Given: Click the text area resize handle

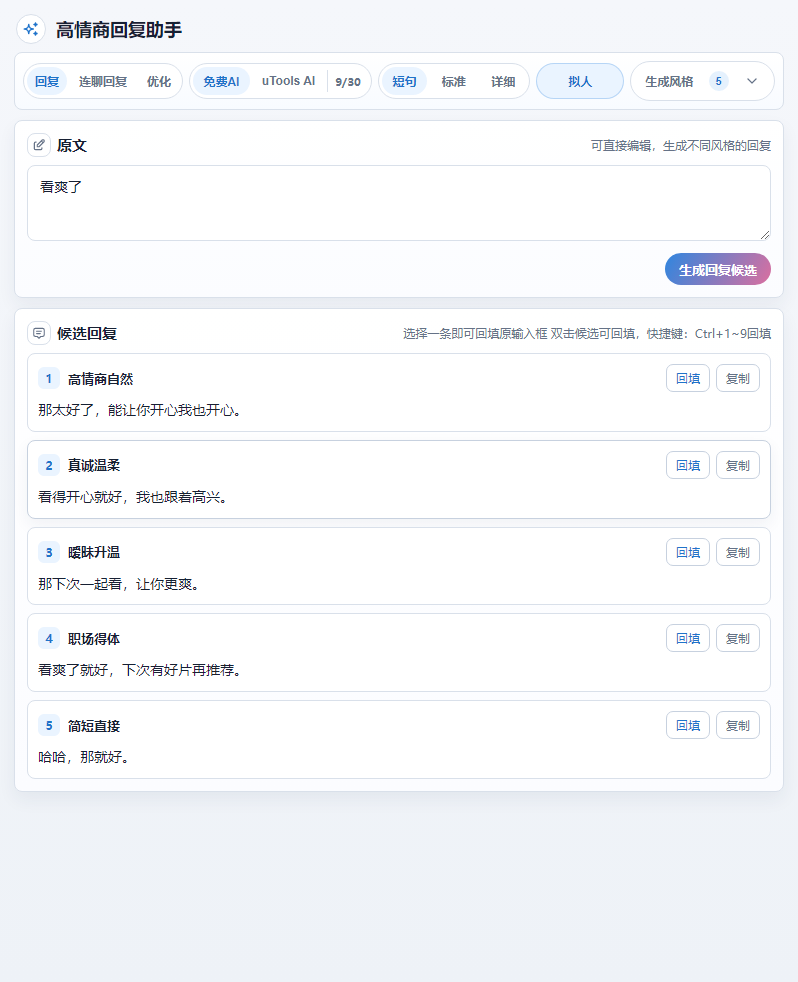Looking at the screenshot, I should 765,235.
